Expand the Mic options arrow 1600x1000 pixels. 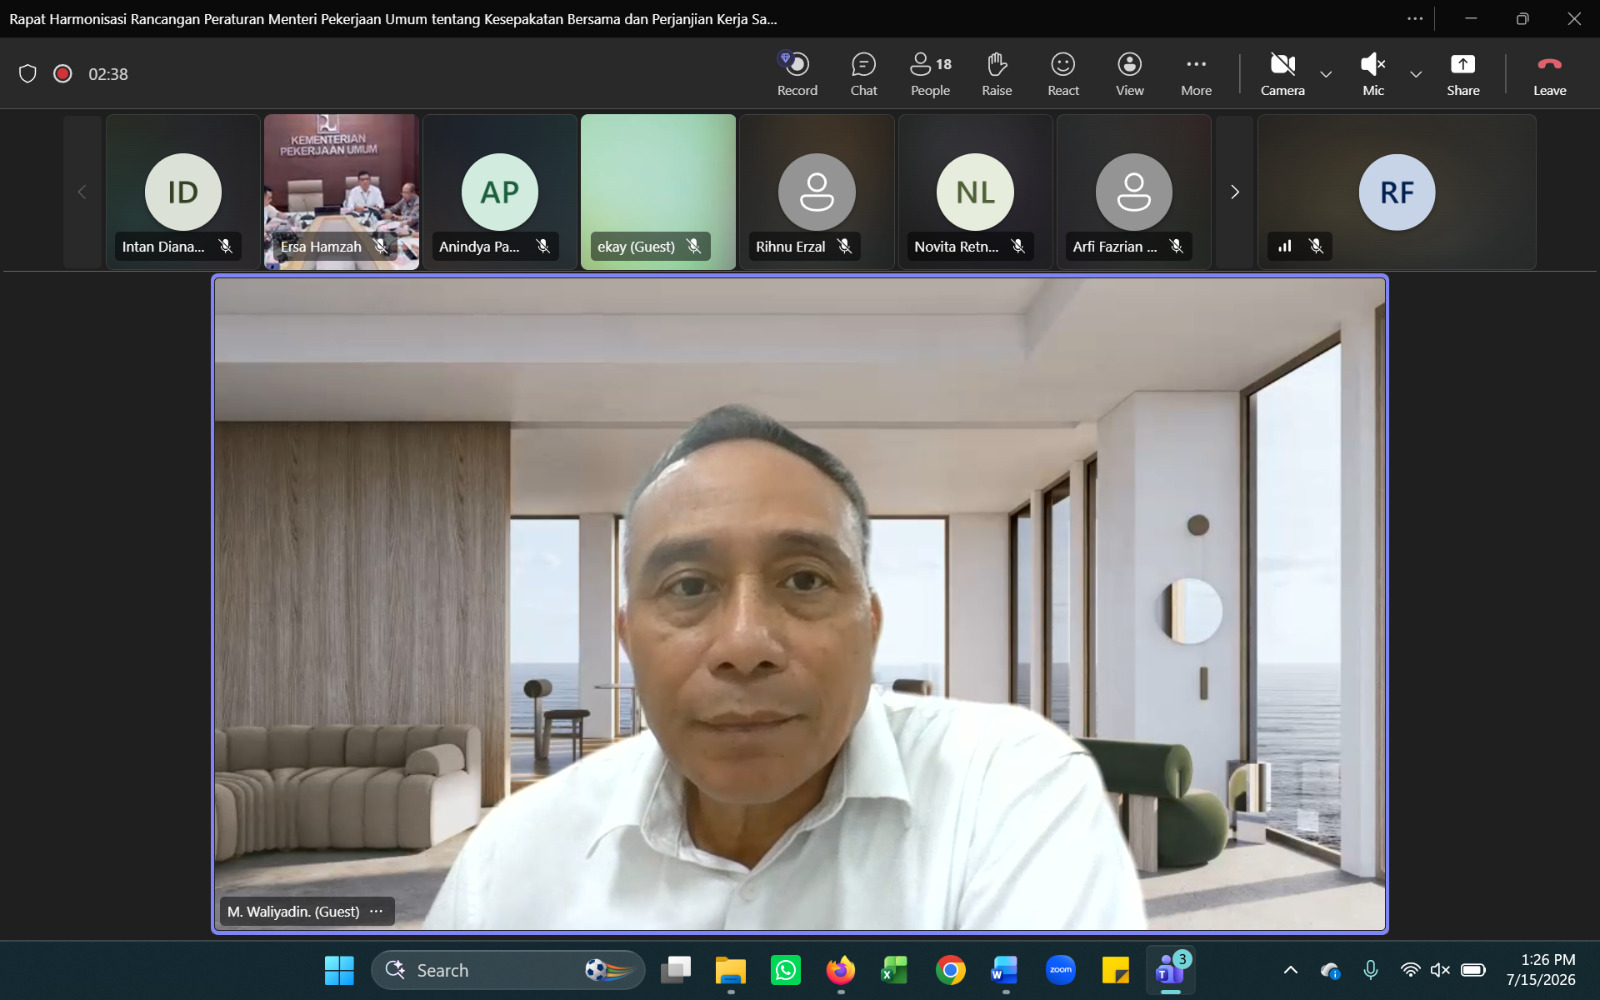point(1416,74)
